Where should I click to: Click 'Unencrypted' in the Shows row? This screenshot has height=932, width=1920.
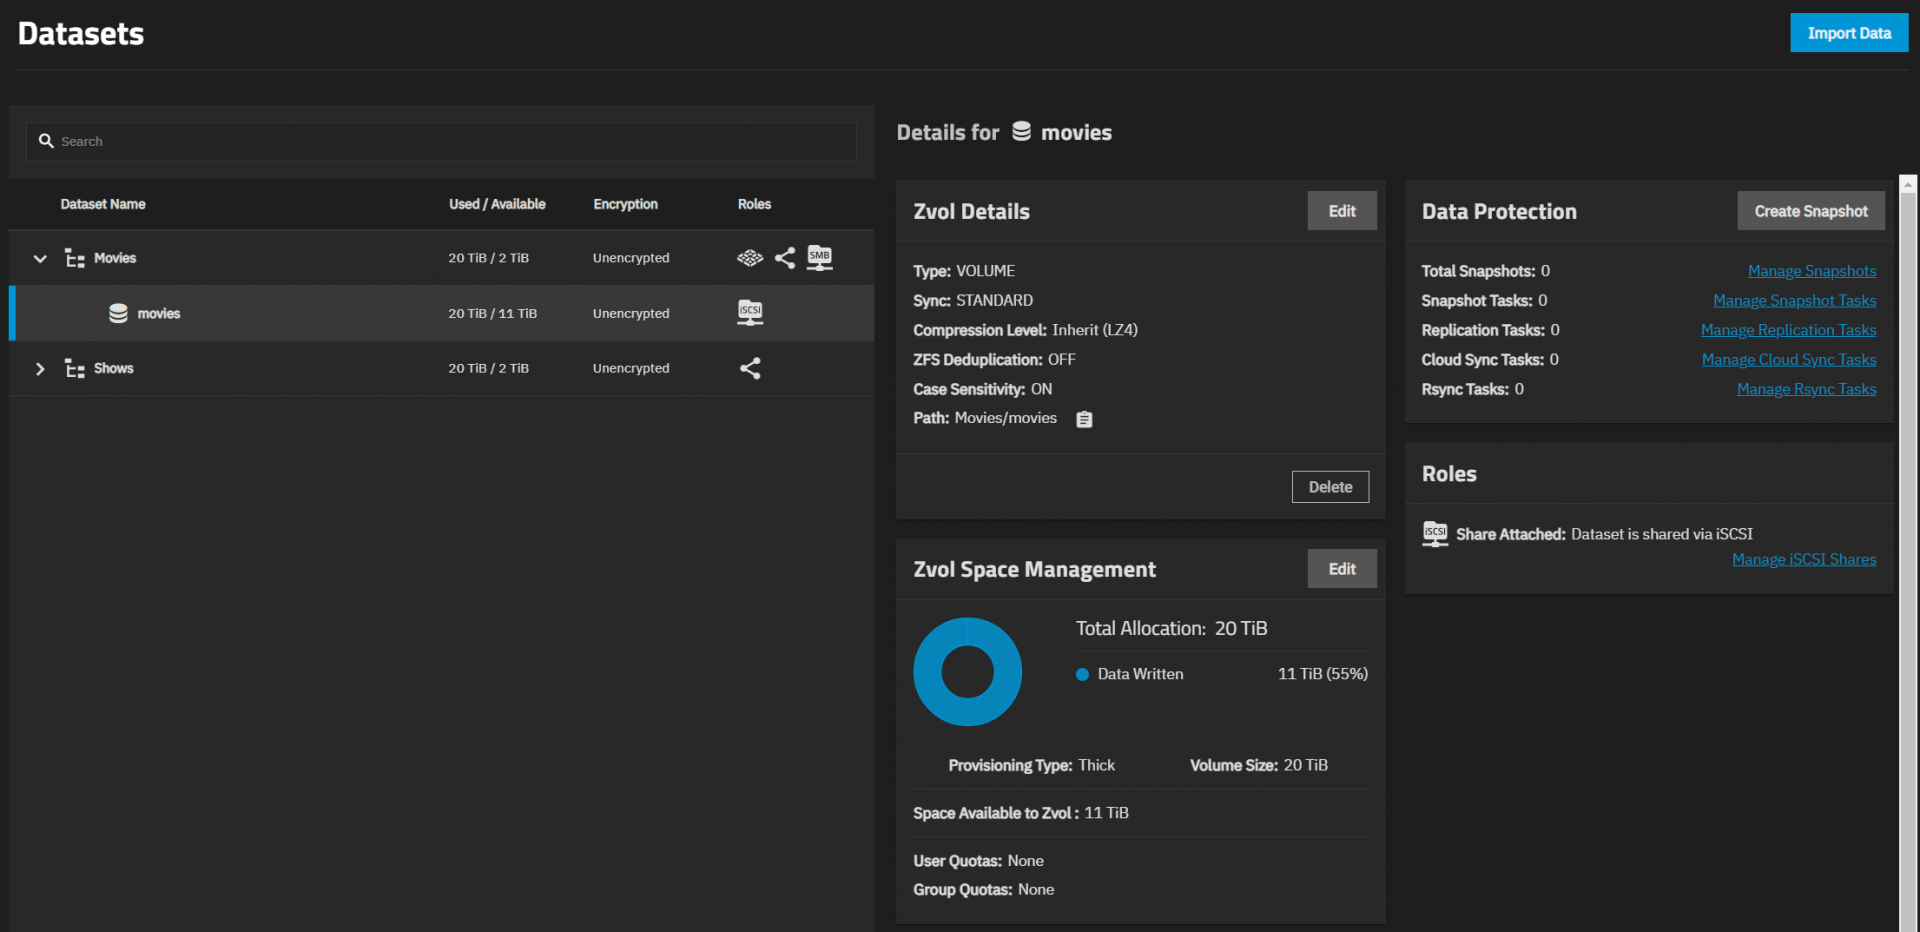(631, 368)
